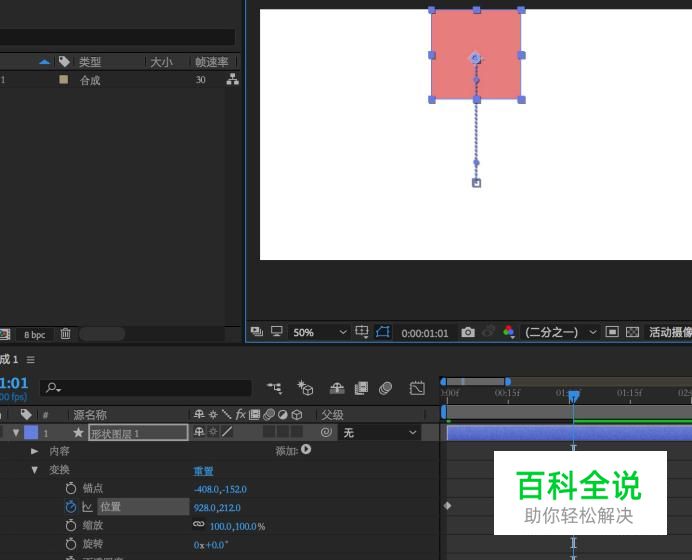Click the 0:00:01:01 current time display

click(x=425, y=333)
